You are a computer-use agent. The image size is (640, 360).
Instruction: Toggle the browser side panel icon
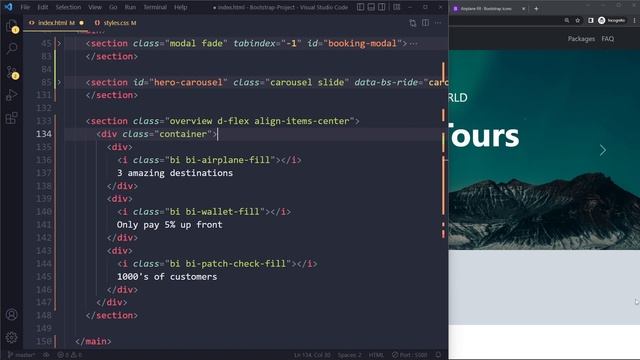[x=590, y=20]
